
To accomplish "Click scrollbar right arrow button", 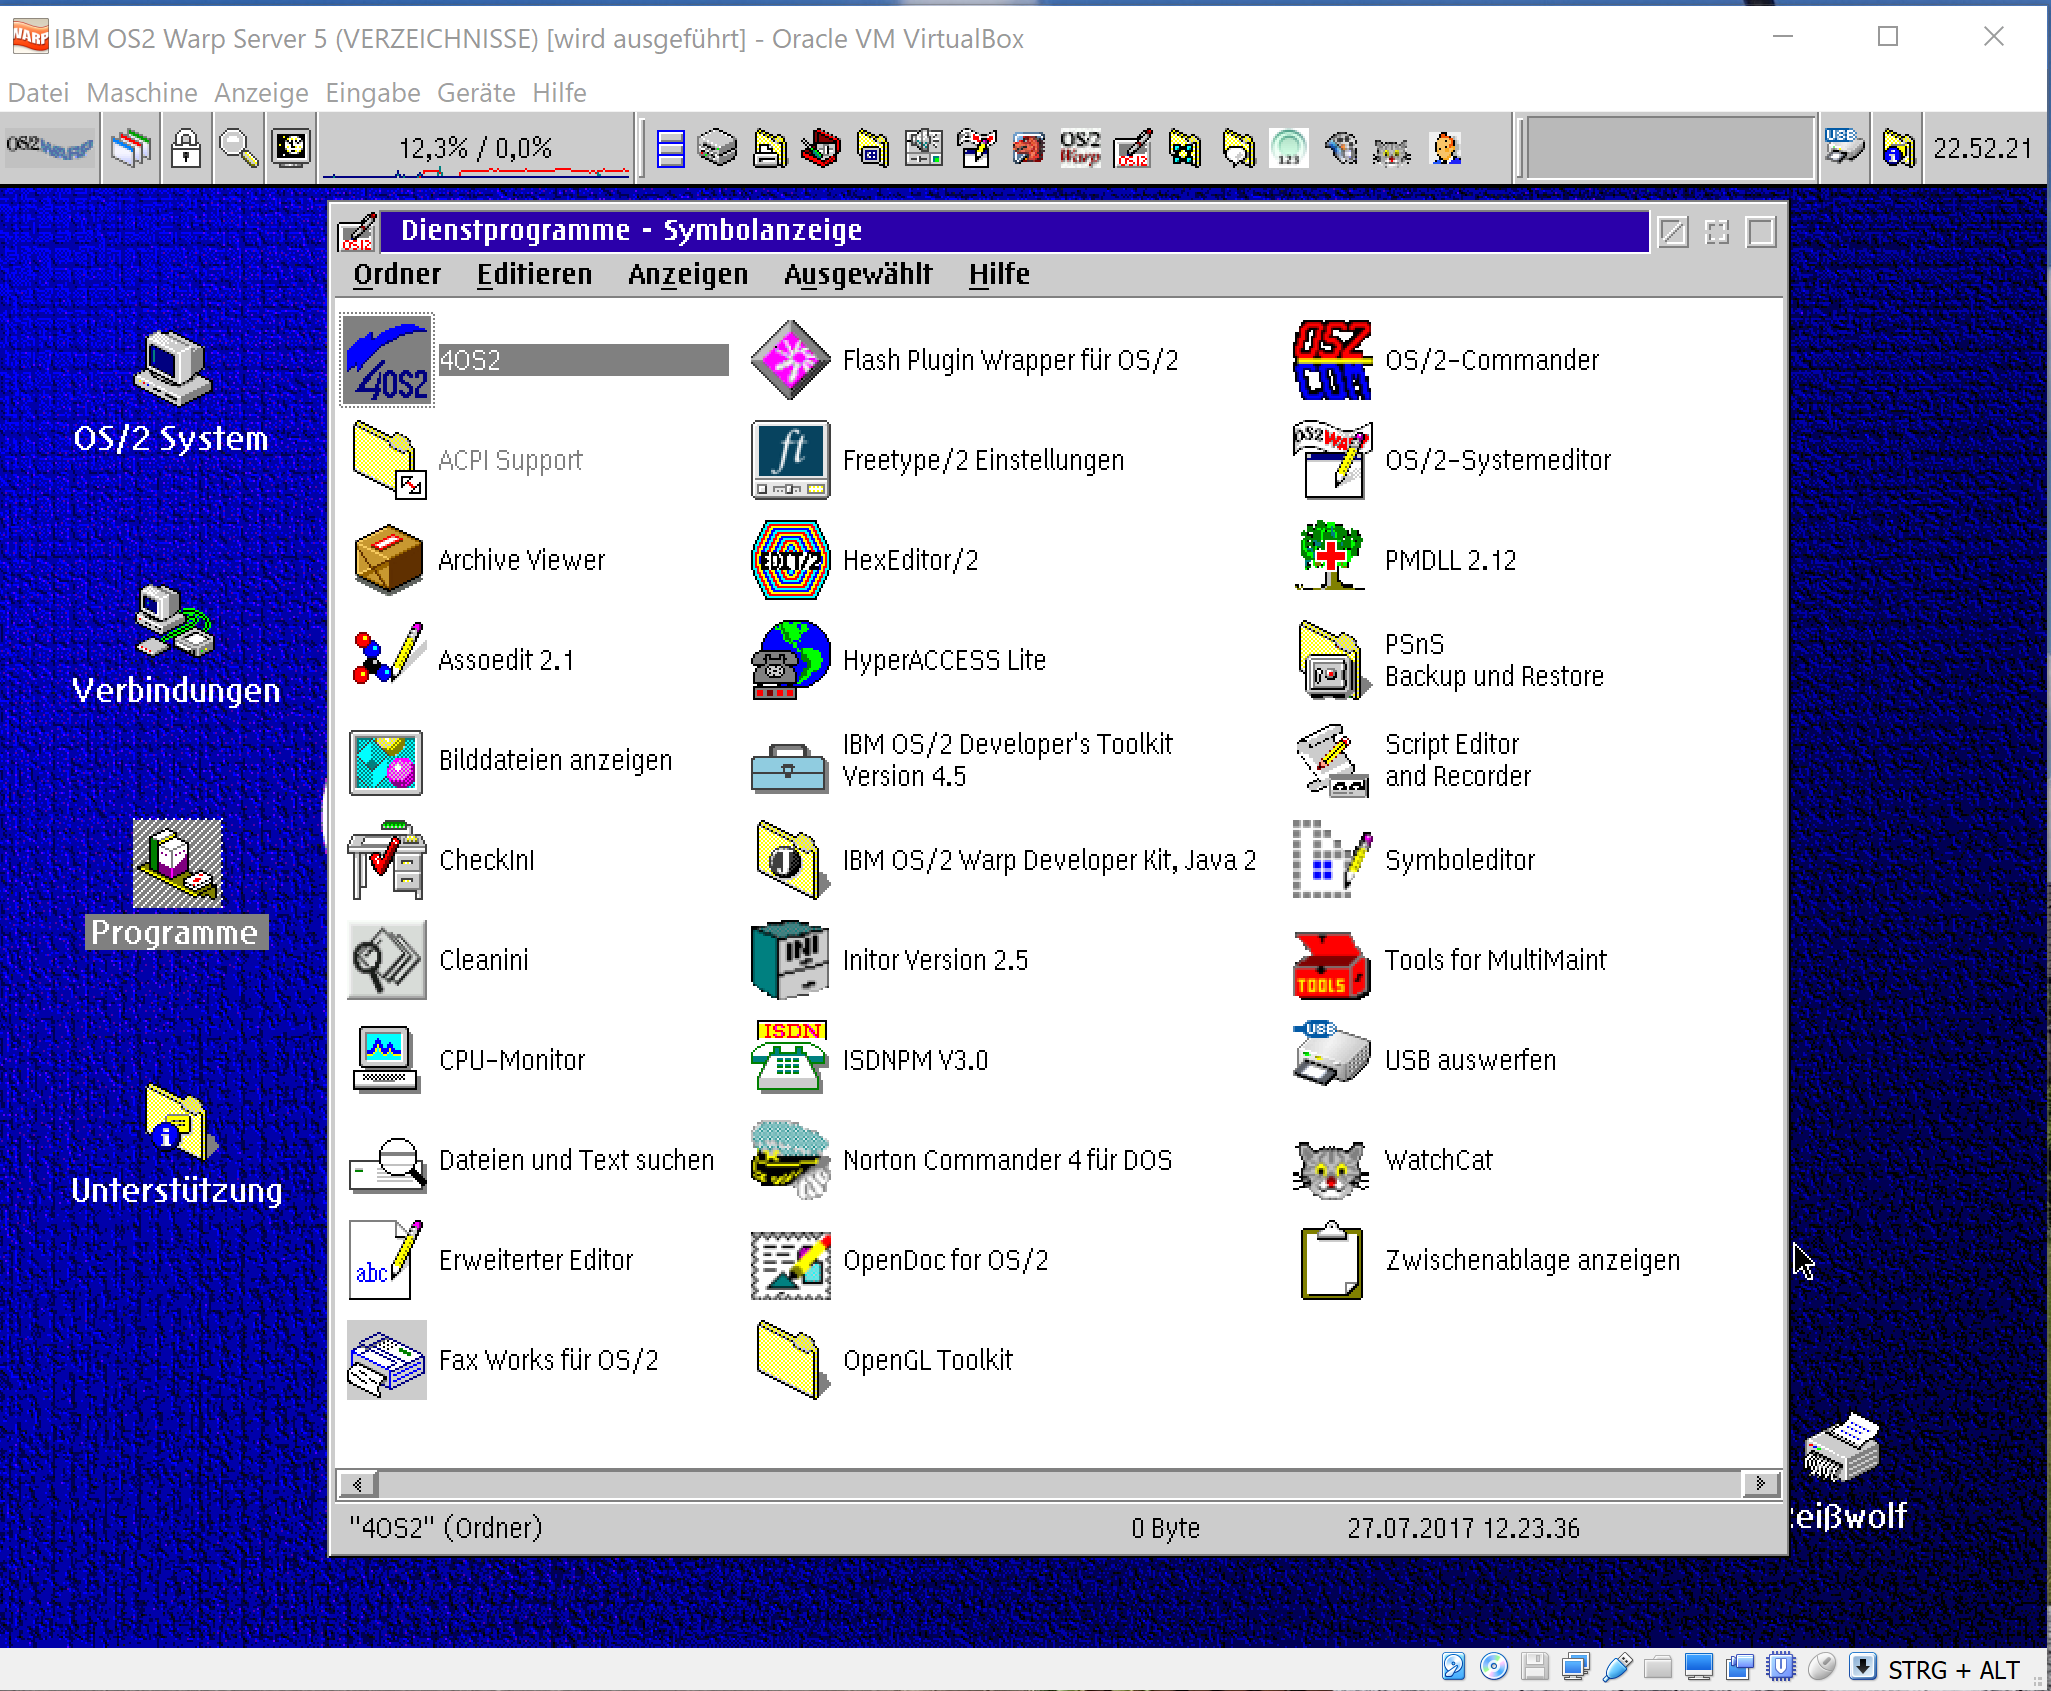I will (1760, 1484).
